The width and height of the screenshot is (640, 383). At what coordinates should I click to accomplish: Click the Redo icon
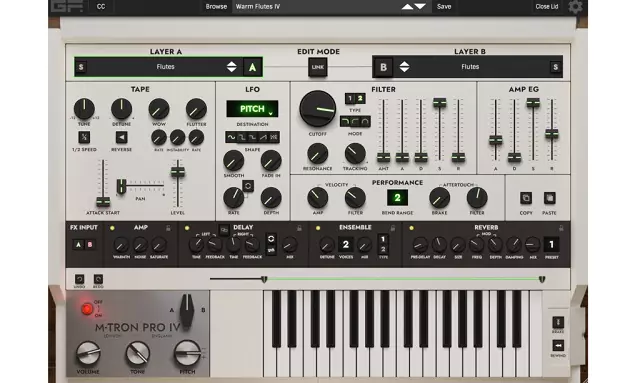pos(98,279)
